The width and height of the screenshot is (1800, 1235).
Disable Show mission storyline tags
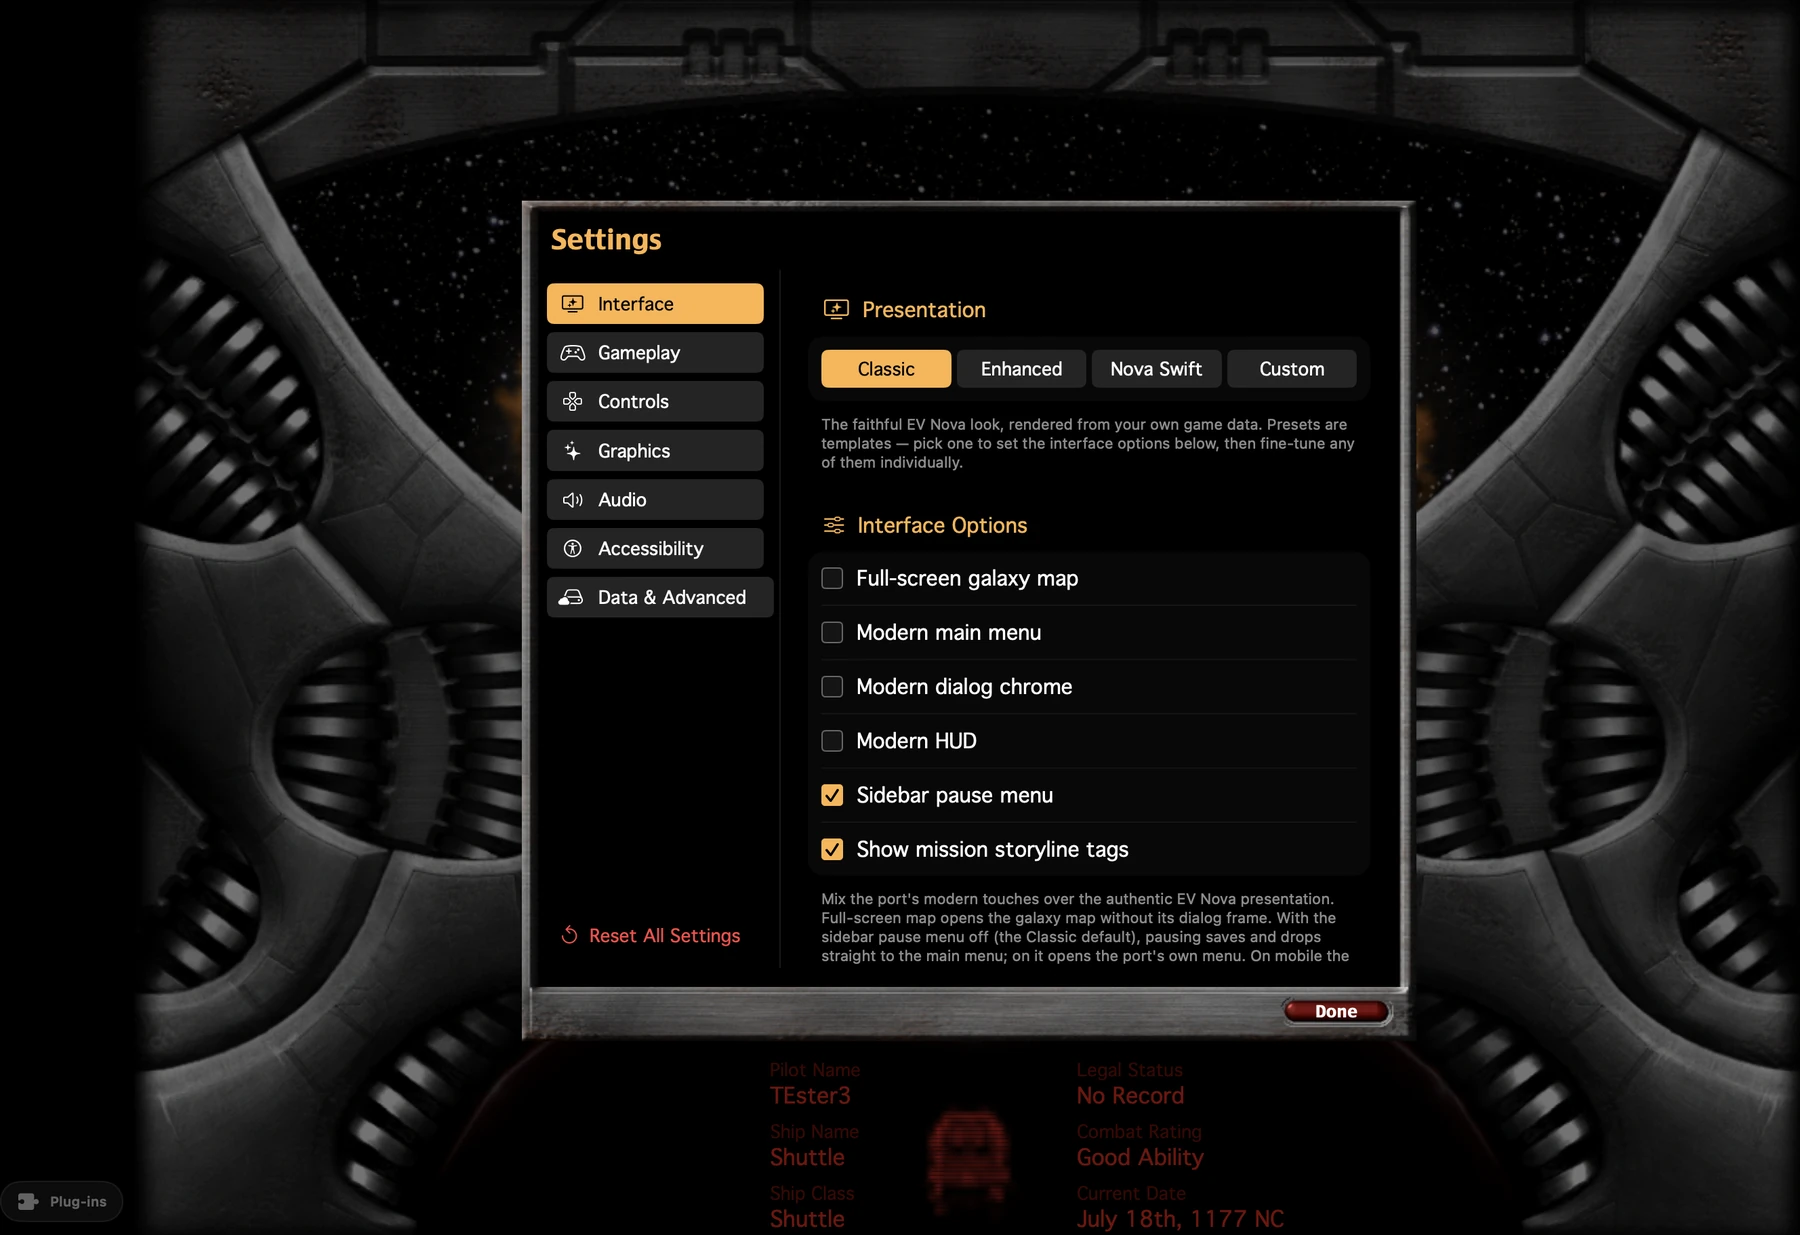pyautogui.click(x=832, y=849)
